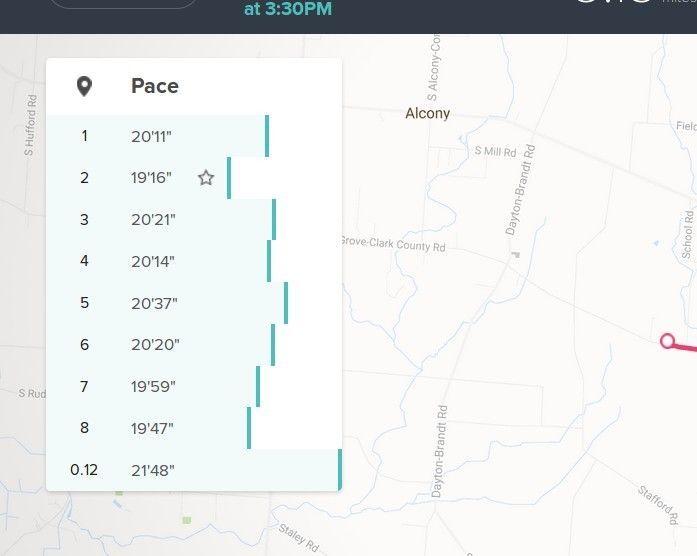This screenshot has height=556, width=697.
Task: Click the pace bar marker for mile 5
Action: tap(286, 303)
